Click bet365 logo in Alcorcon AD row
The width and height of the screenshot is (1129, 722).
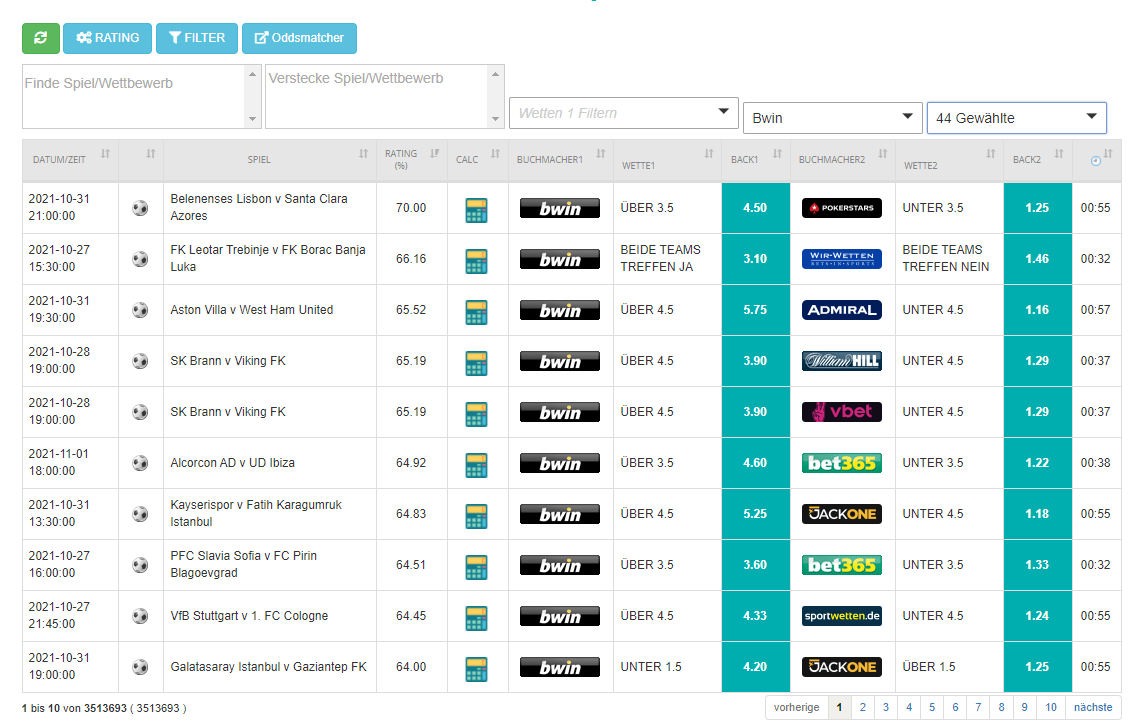point(842,463)
